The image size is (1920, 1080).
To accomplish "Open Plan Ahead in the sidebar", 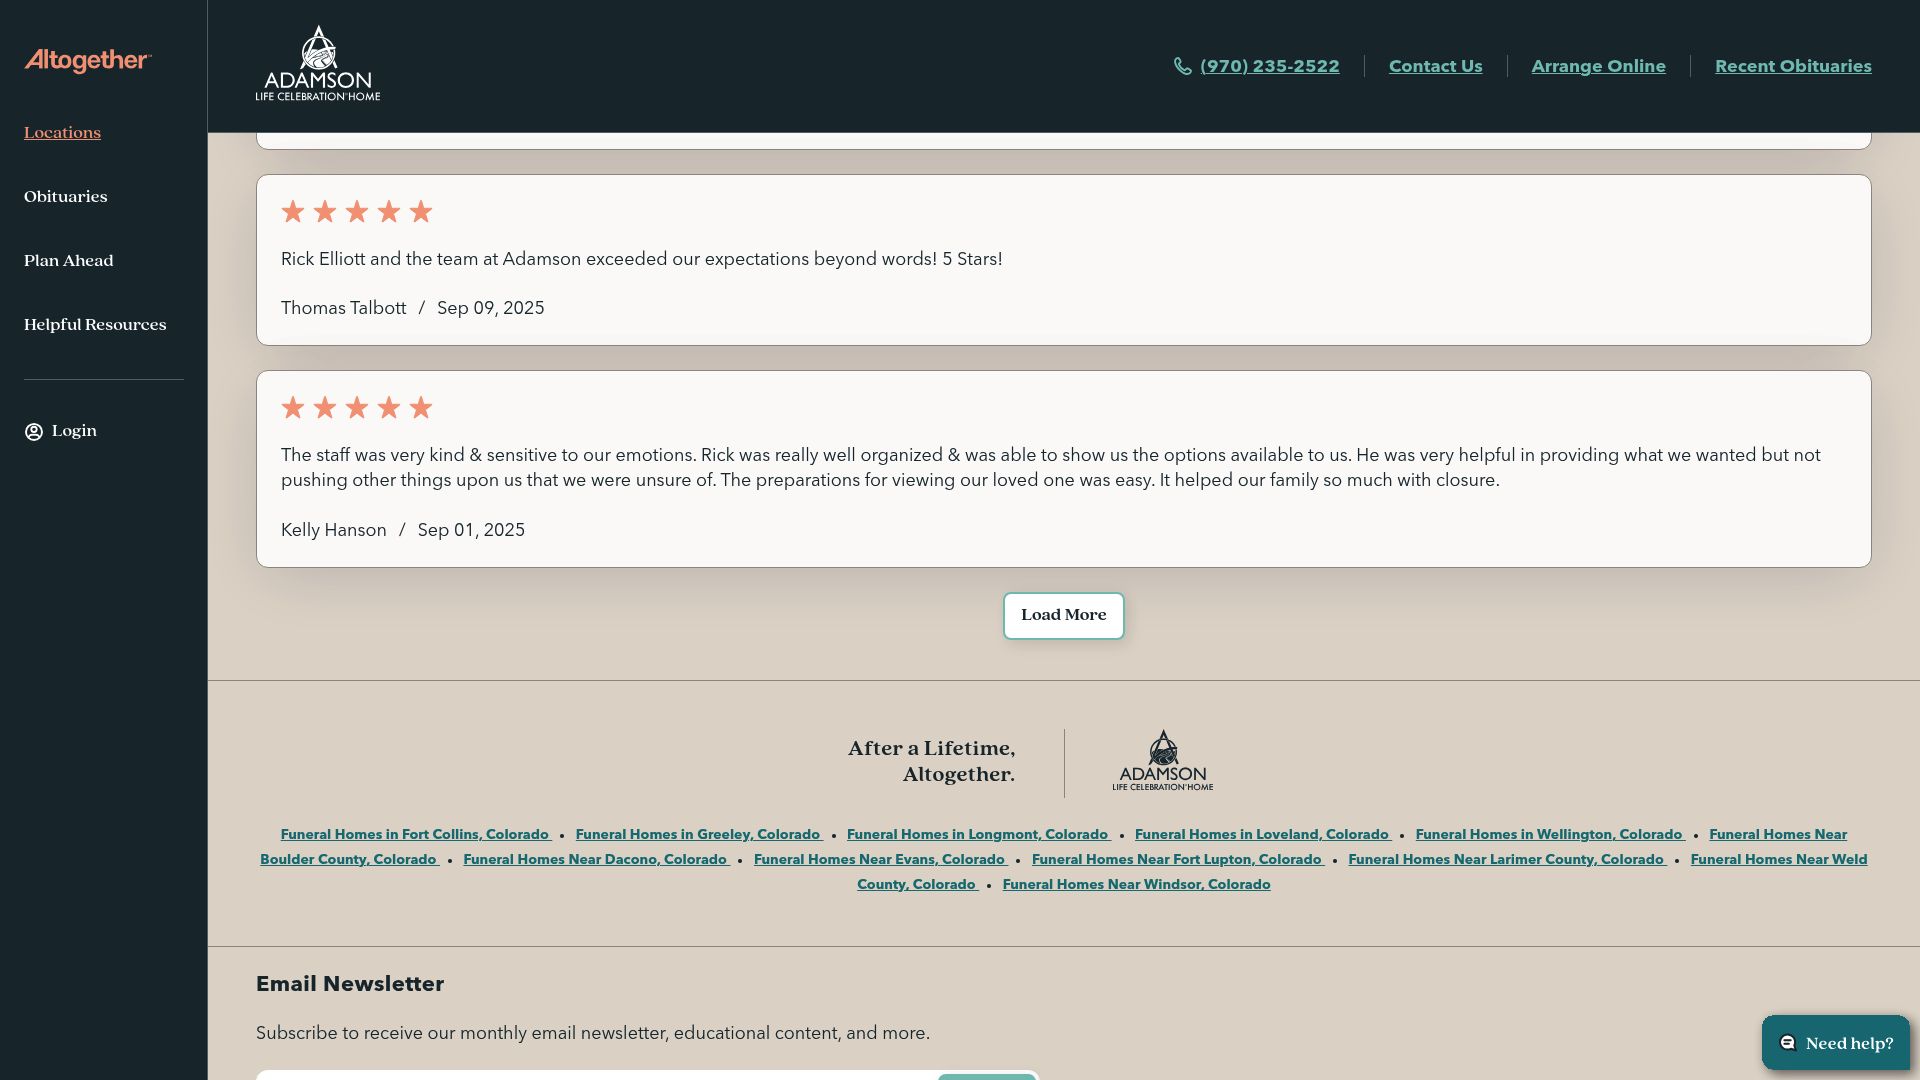I will coord(69,261).
